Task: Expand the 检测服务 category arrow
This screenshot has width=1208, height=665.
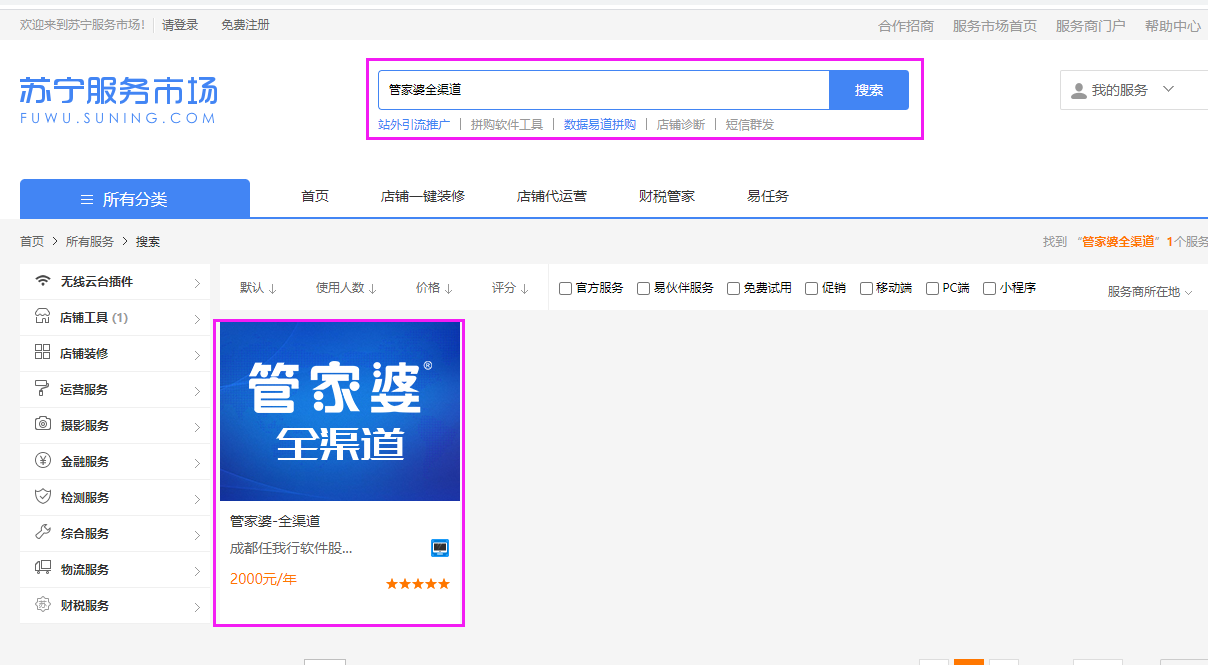Action: tap(197, 499)
